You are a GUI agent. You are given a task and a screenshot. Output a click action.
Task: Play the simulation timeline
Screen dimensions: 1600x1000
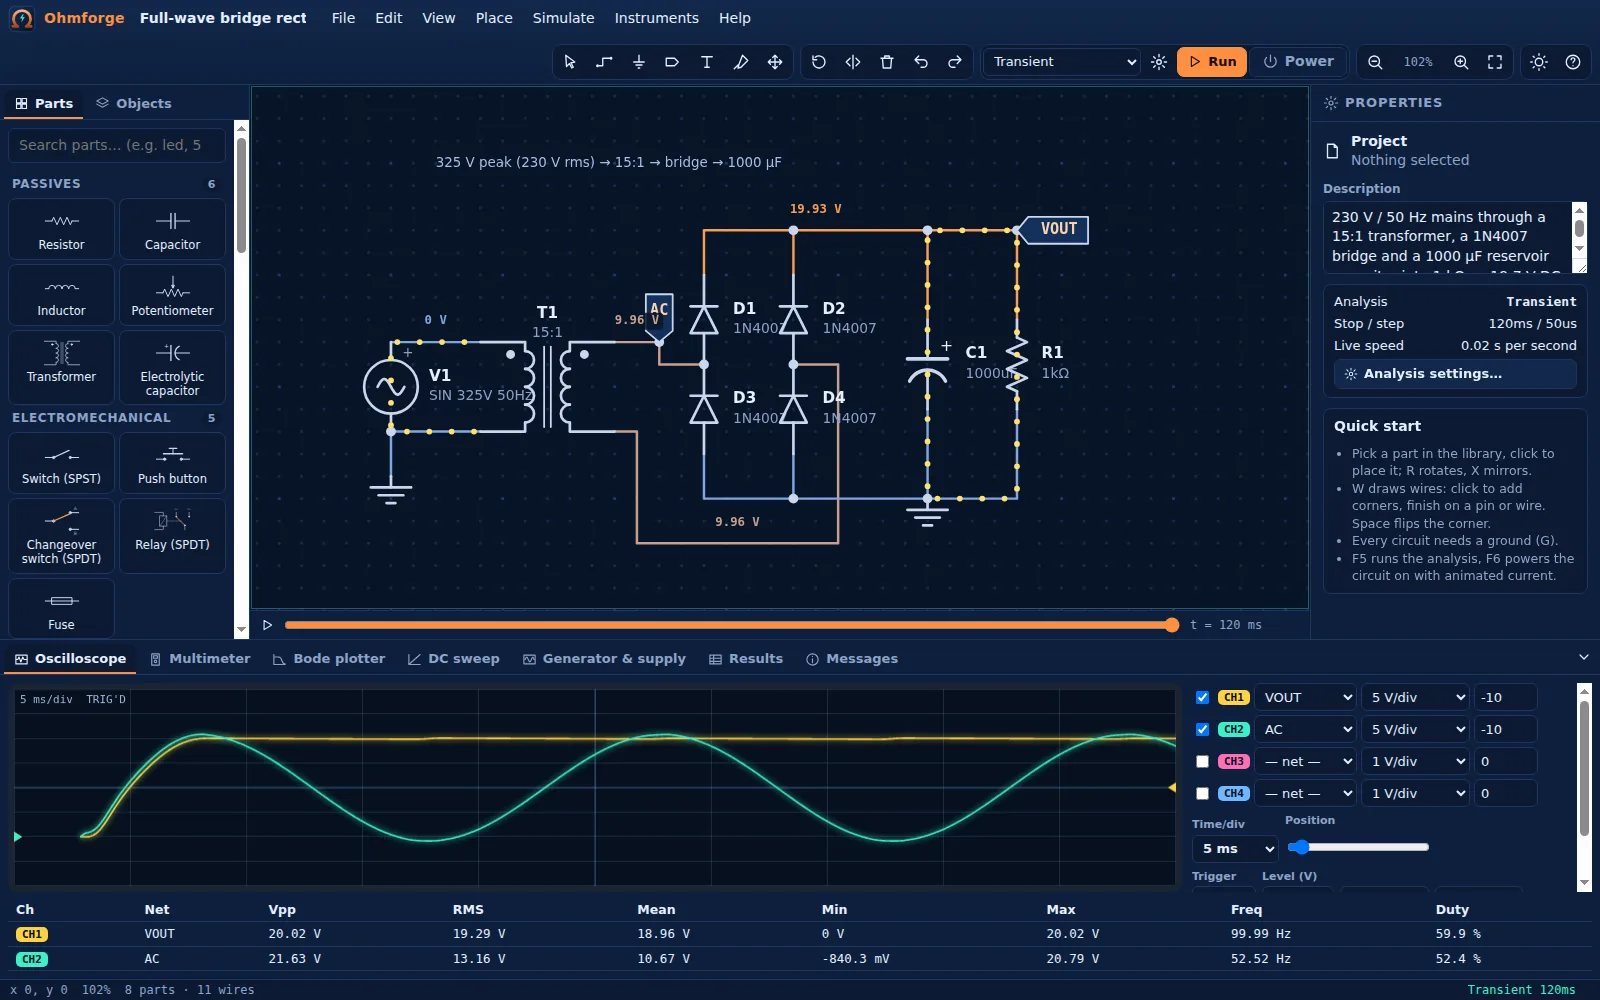click(267, 625)
